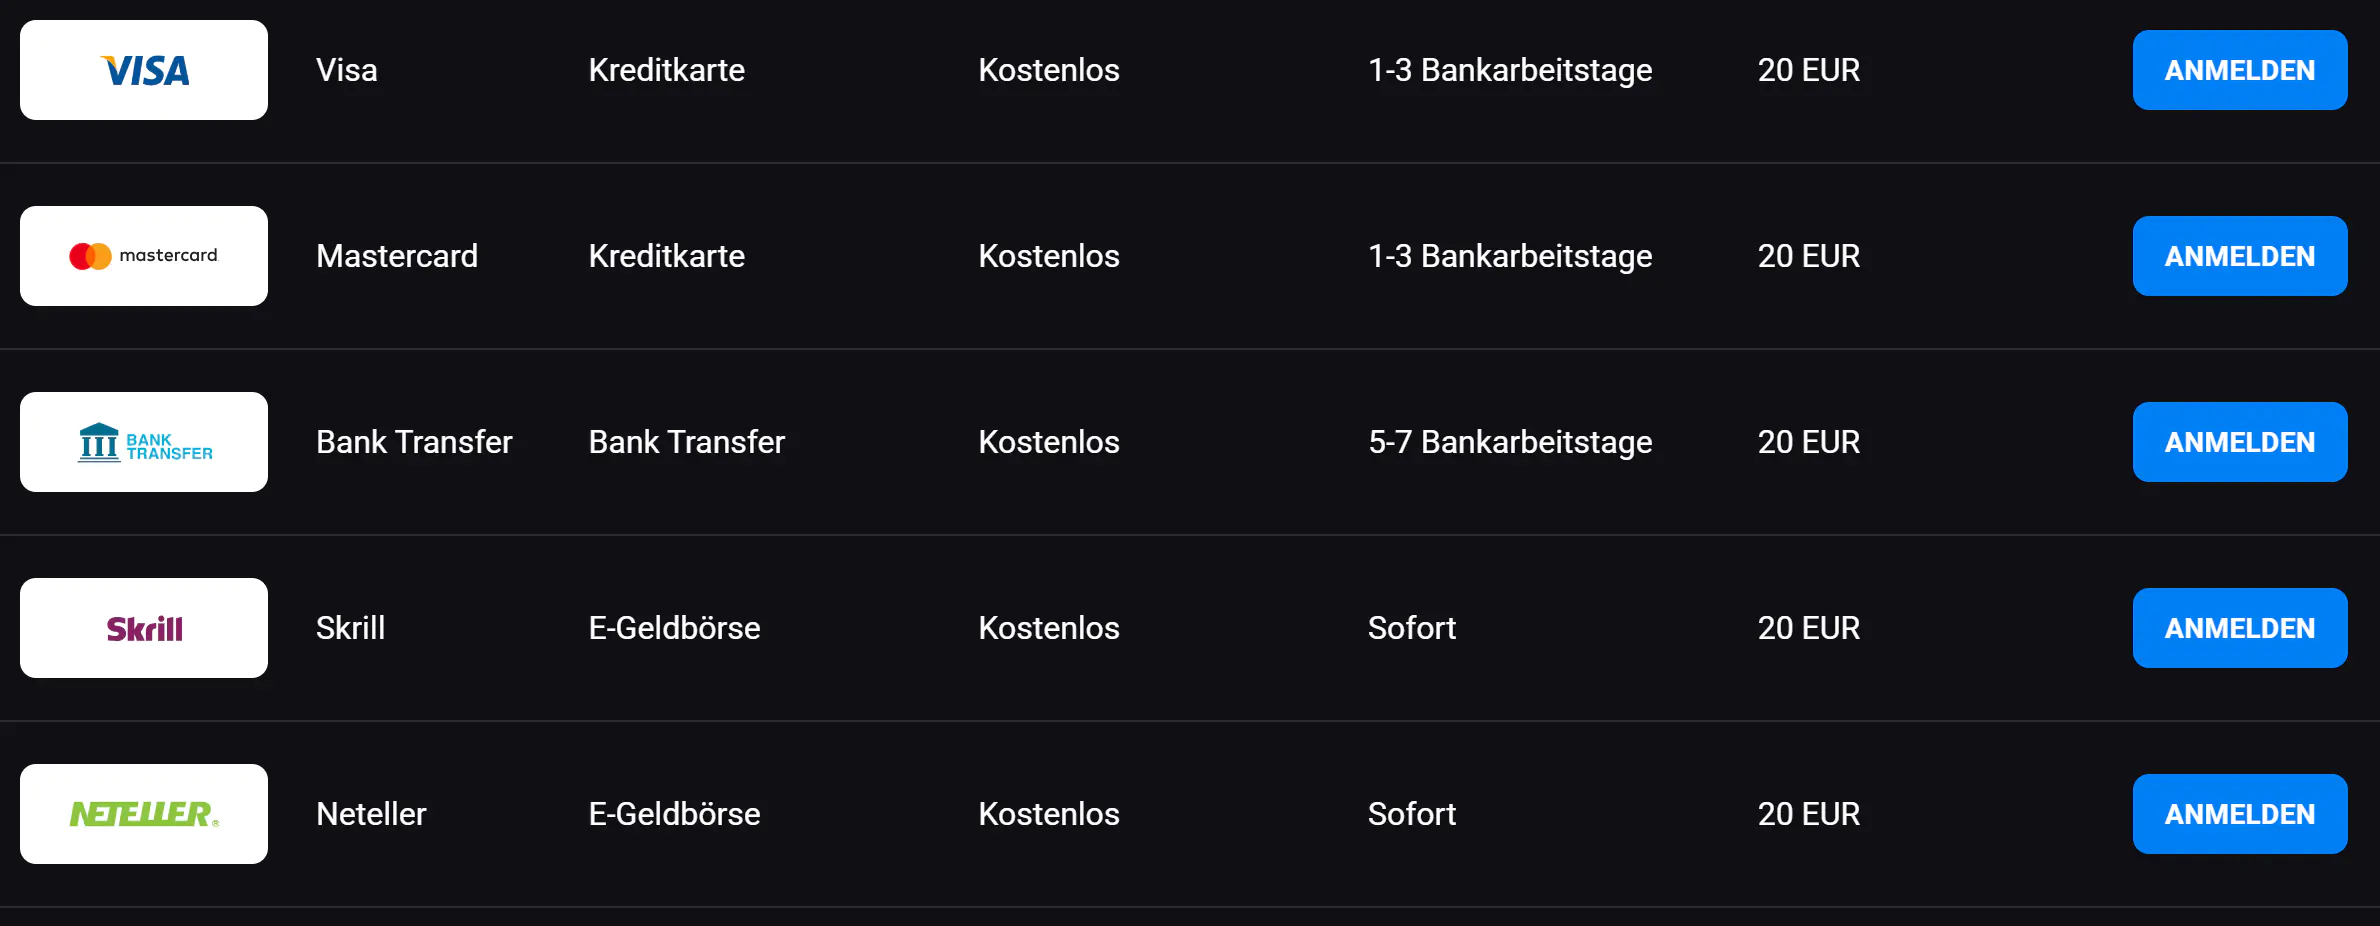2380x926 pixels.
Task: Click 5-7 Bankarbeitstage processing time
Action: point(1509,442)
